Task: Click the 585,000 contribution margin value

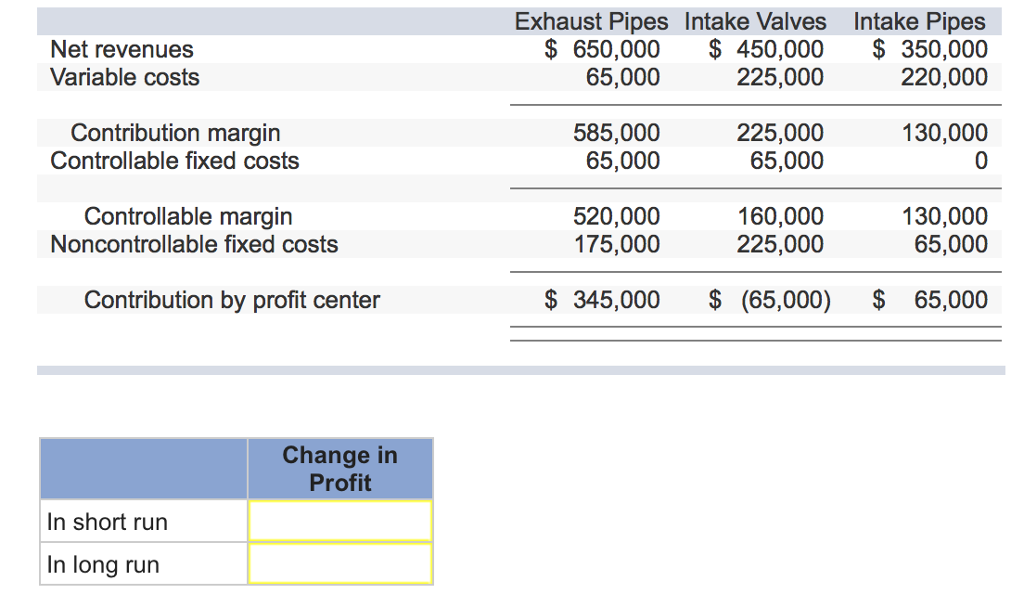Action: click(x=616, y=133)
